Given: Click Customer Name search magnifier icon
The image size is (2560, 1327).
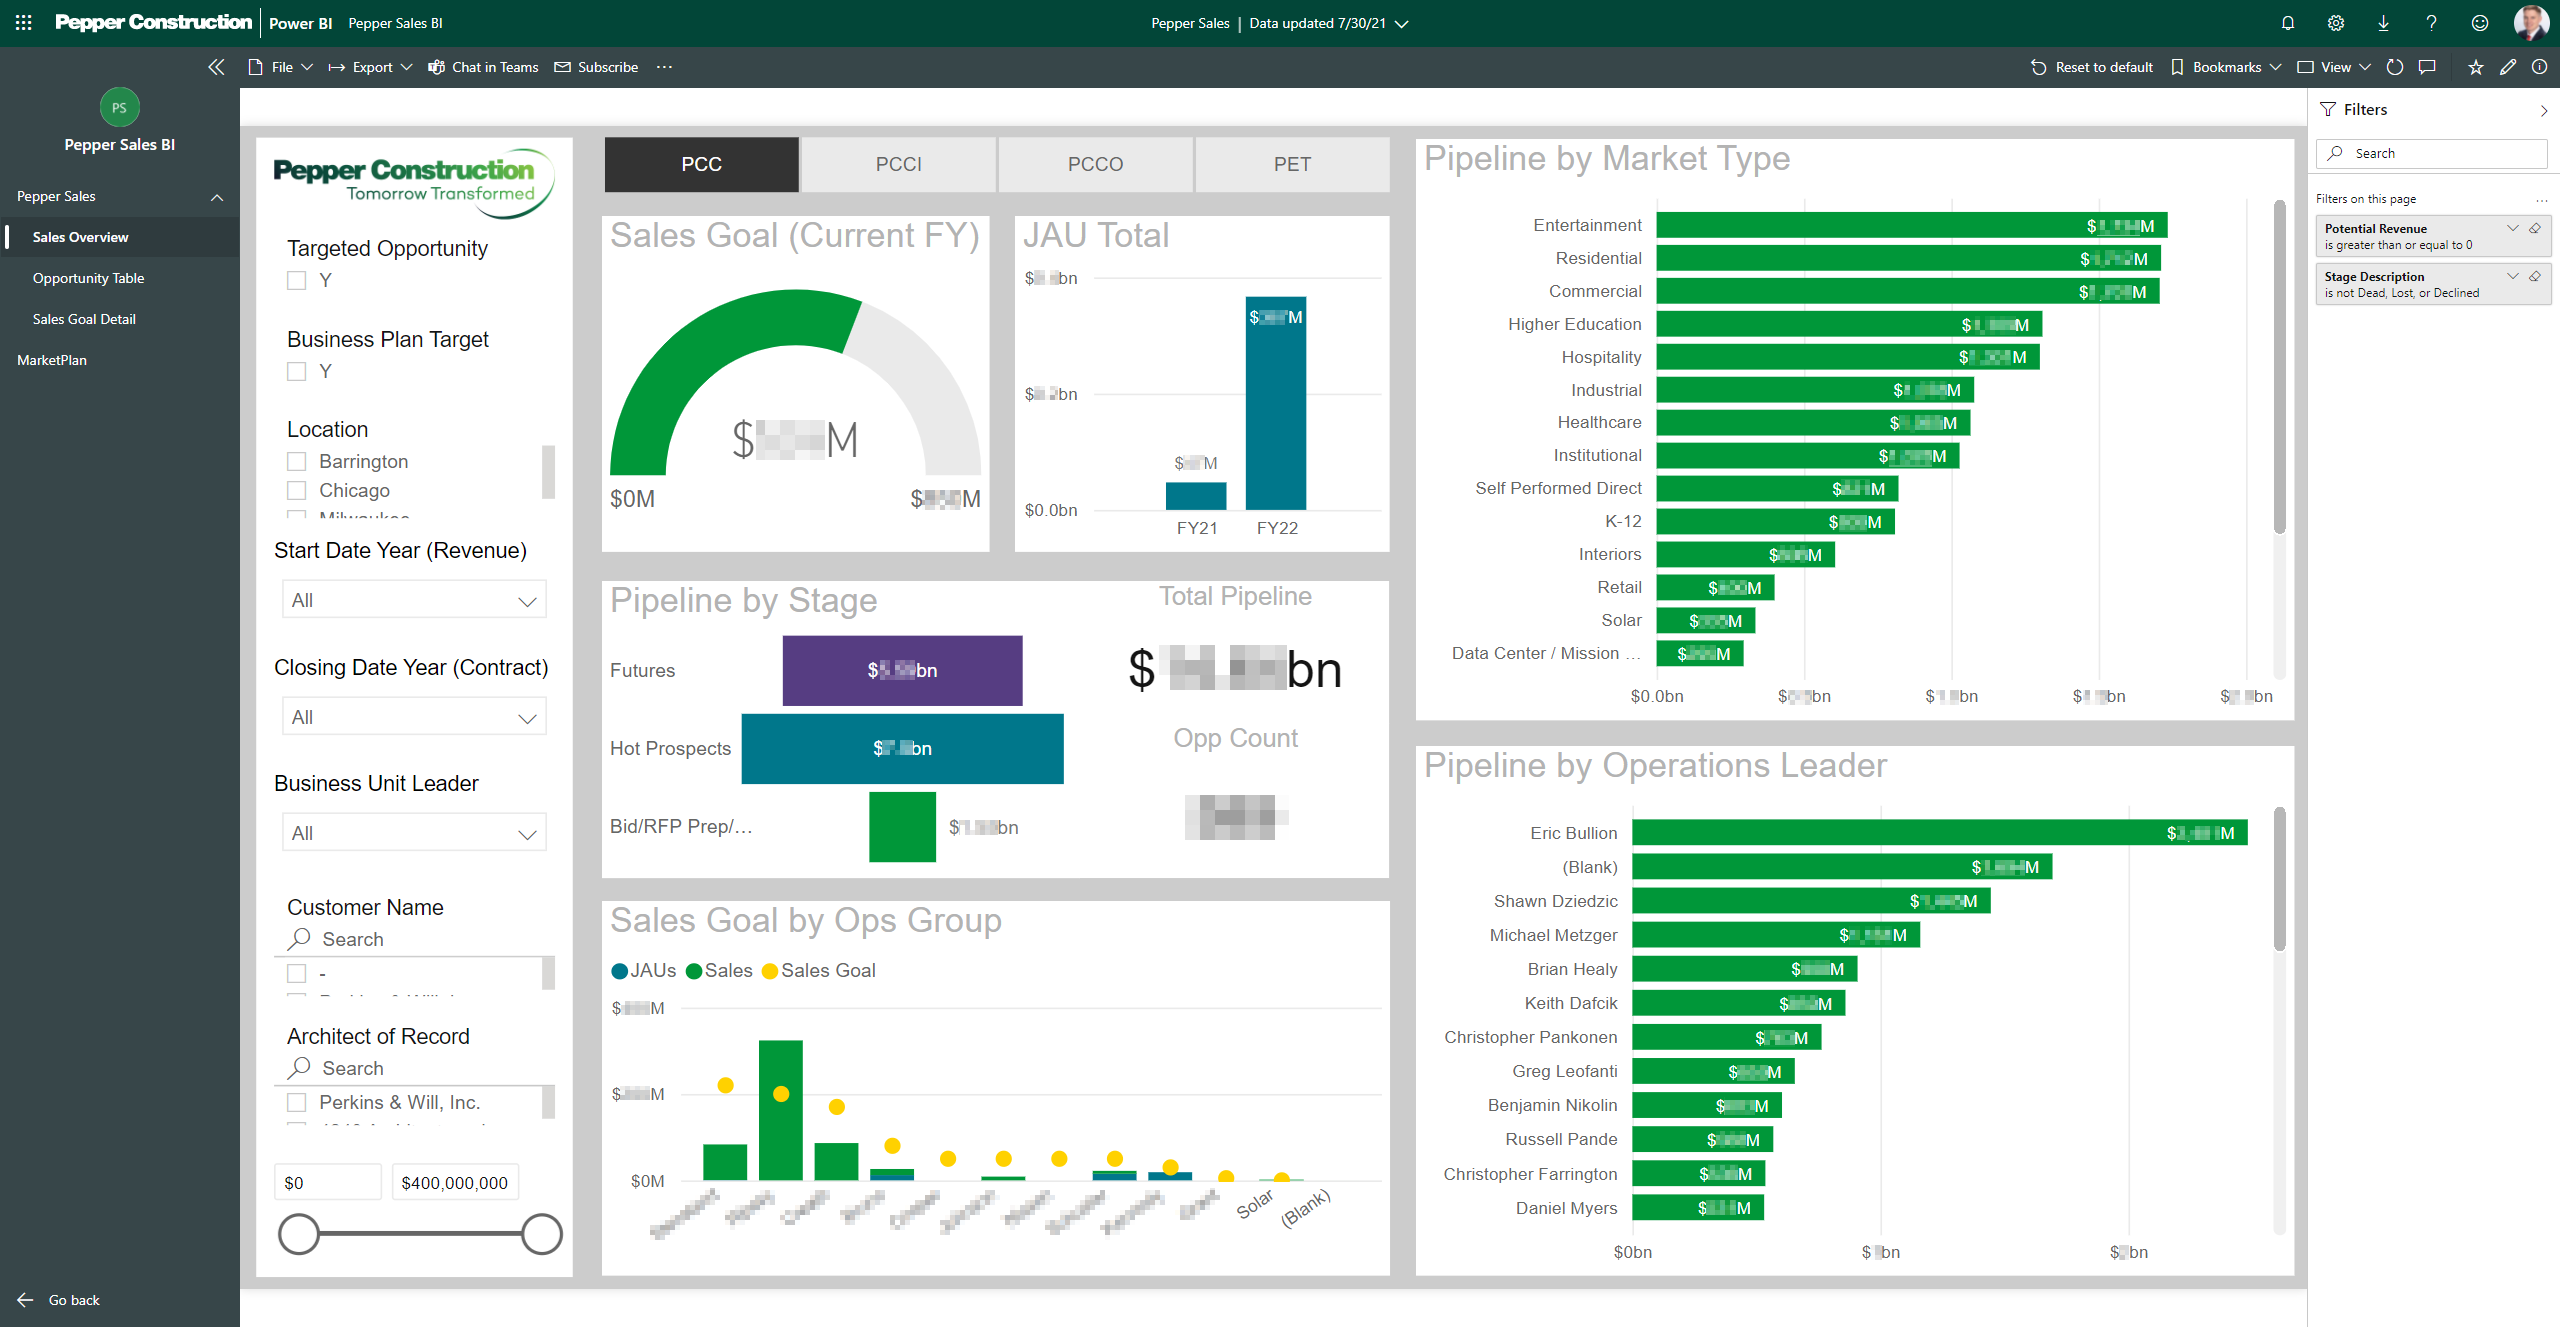Looking at the screenshot, I should point(299,938).
